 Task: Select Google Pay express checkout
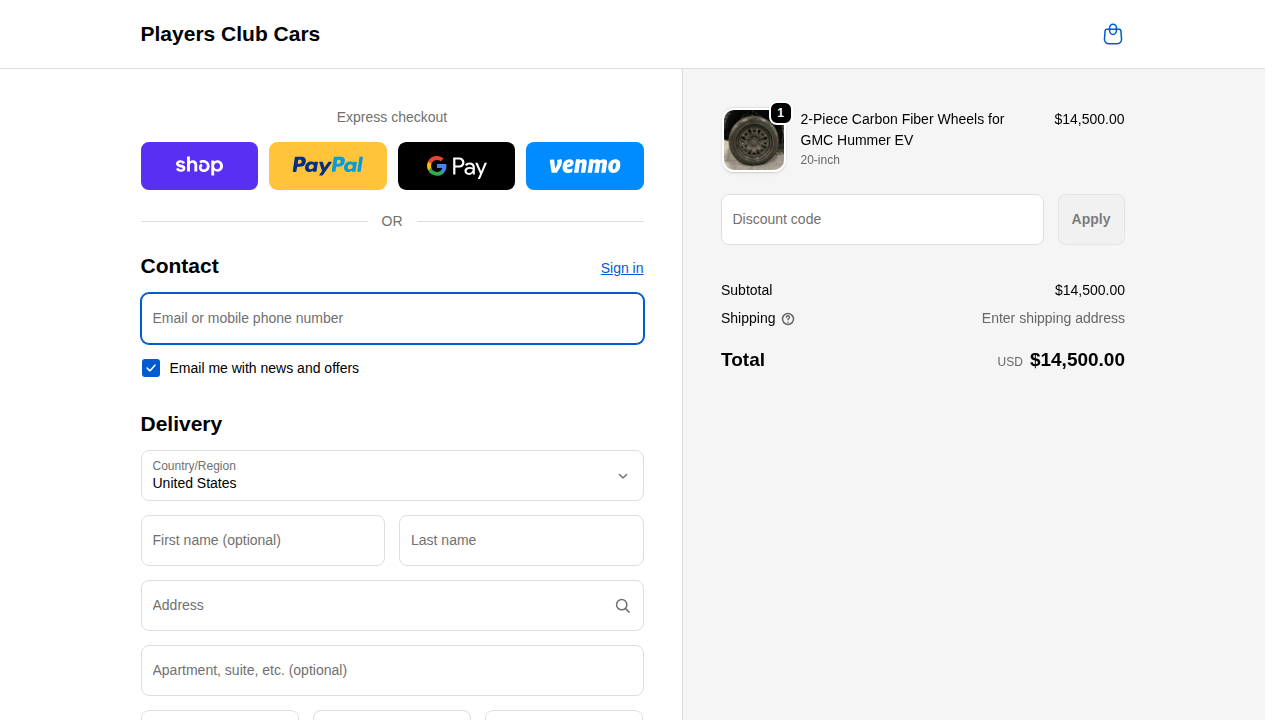(456, 166)
